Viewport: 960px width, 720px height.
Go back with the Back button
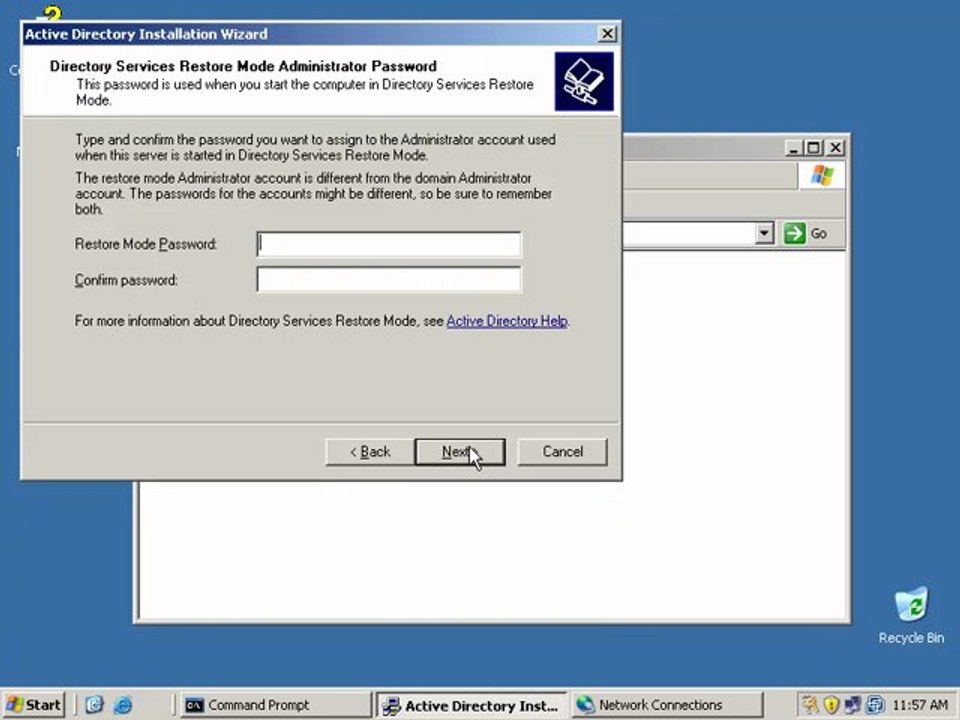click(x=370, y=452)
